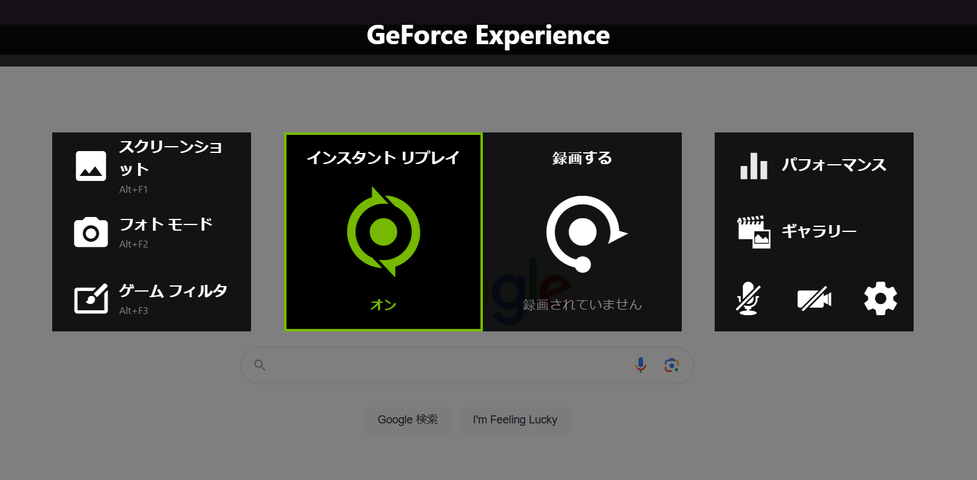Click the オン status text
Viewport: 977px width, 480px height.
pos(383,305)
